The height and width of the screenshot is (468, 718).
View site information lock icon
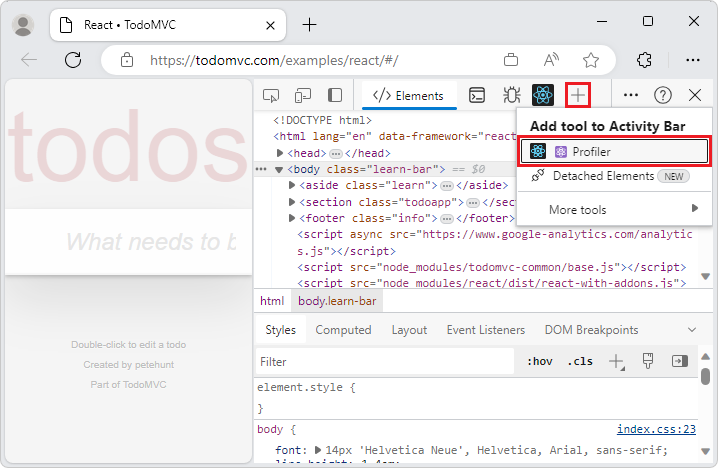pos(127,60)
